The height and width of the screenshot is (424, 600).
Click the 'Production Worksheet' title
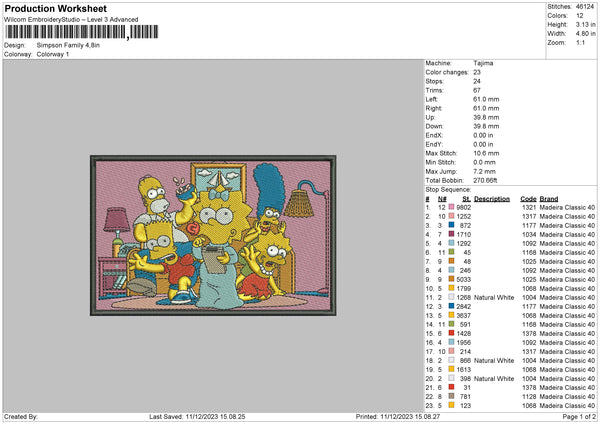[56, 8]
